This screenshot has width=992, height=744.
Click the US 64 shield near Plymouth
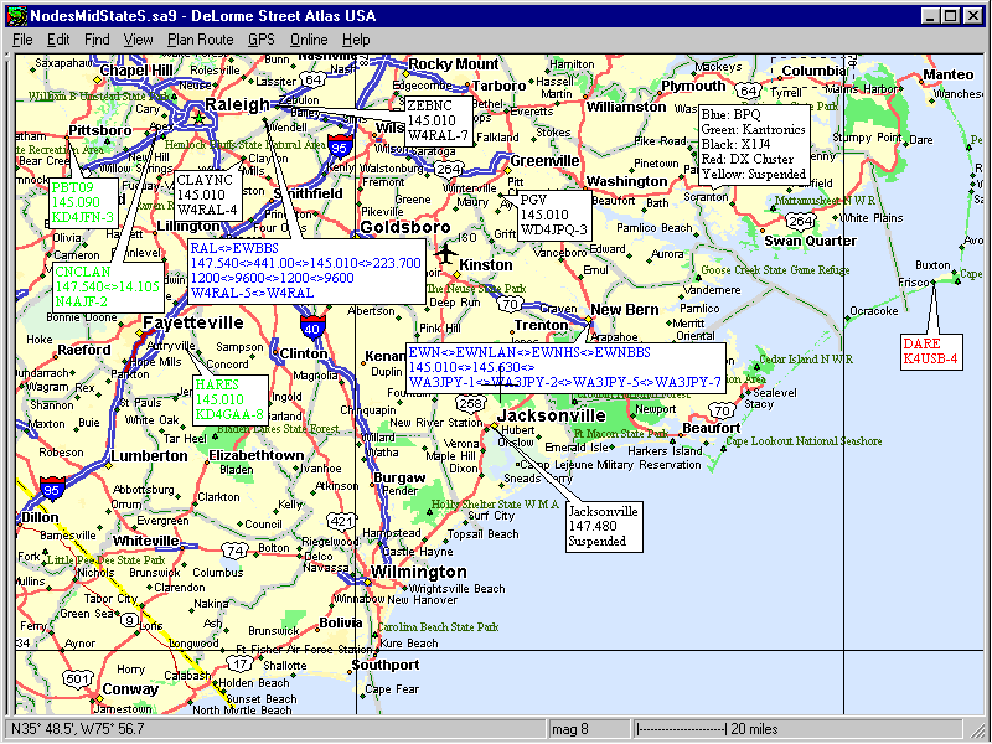(749, 91)
